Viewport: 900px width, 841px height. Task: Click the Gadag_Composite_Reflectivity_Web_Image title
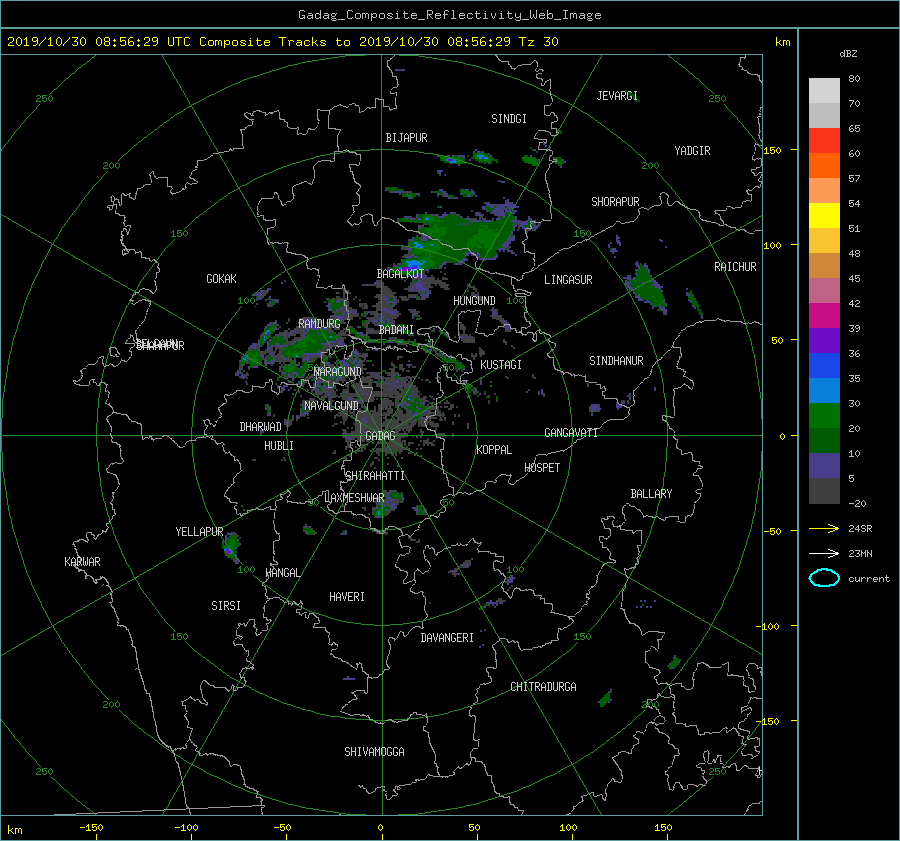pyautogui.click(x=450, y=15)
